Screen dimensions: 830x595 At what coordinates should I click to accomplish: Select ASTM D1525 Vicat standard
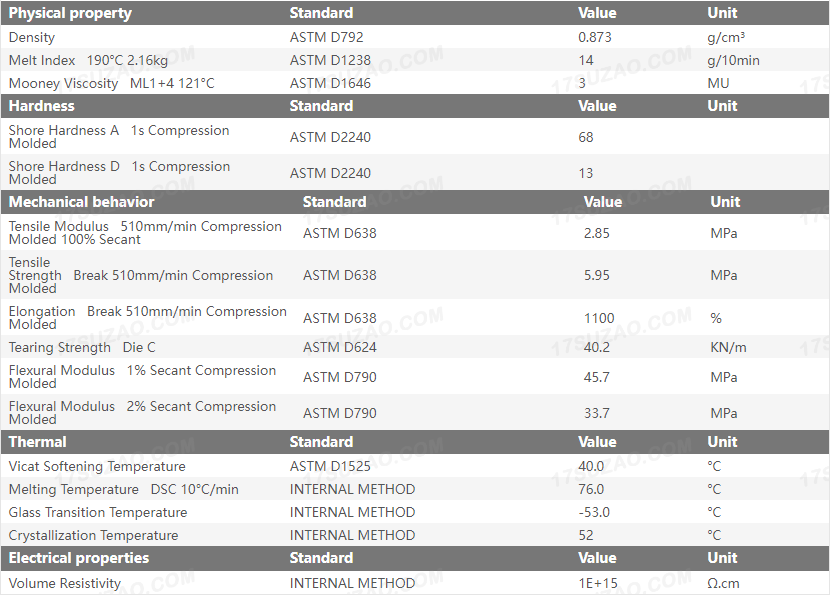[330, 466]
